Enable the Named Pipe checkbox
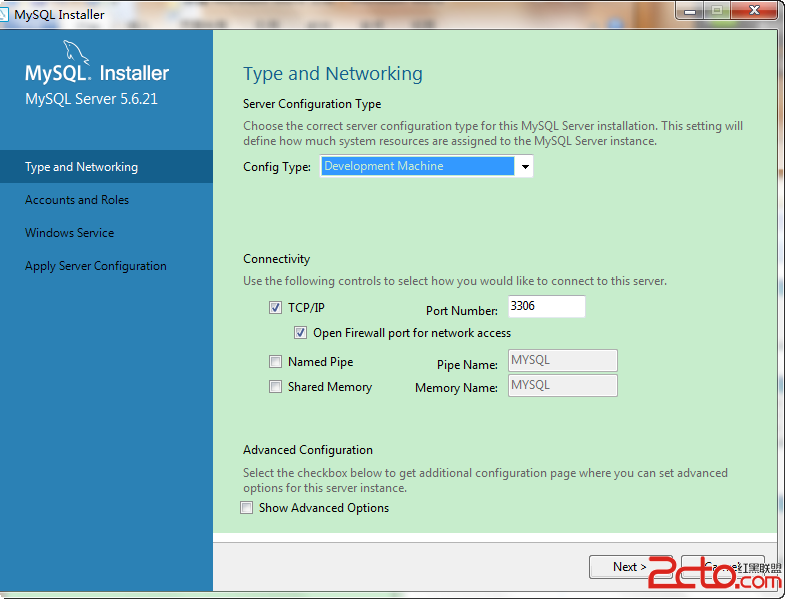Screen dimensions: 785x599 coord(275,362)
